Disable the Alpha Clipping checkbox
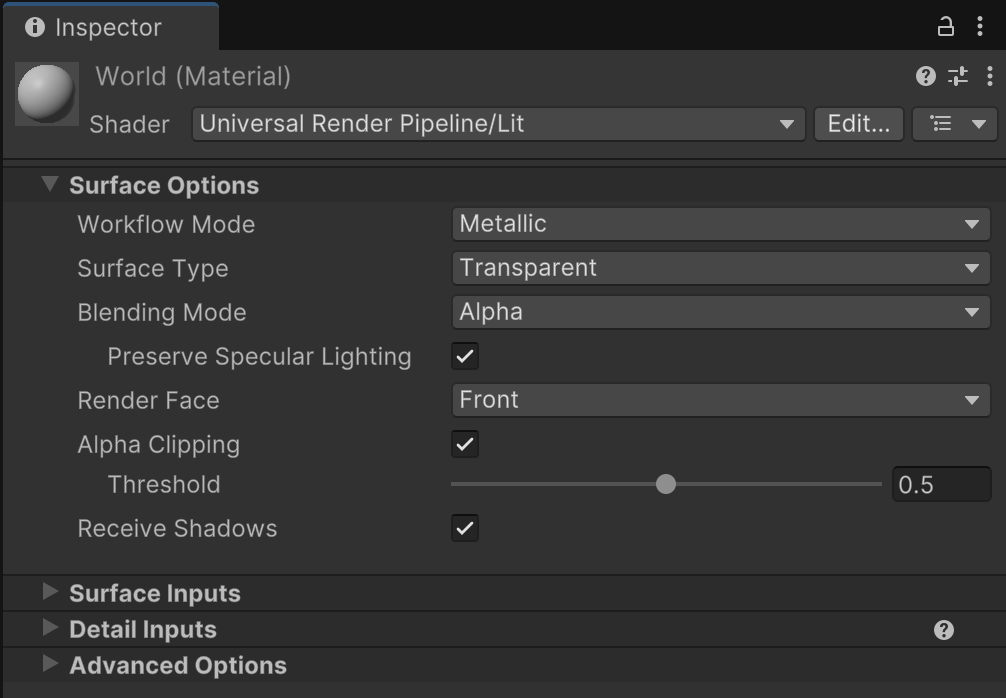Viewport: 1006px width, 698px height. coord(465,444)
